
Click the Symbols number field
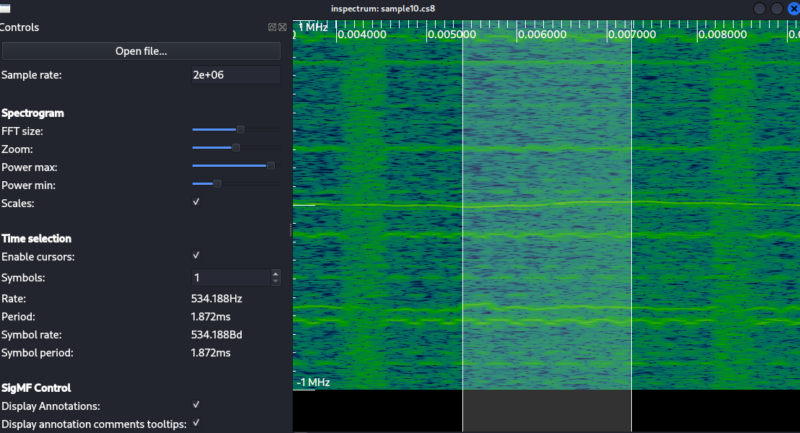tap(231, 277)
